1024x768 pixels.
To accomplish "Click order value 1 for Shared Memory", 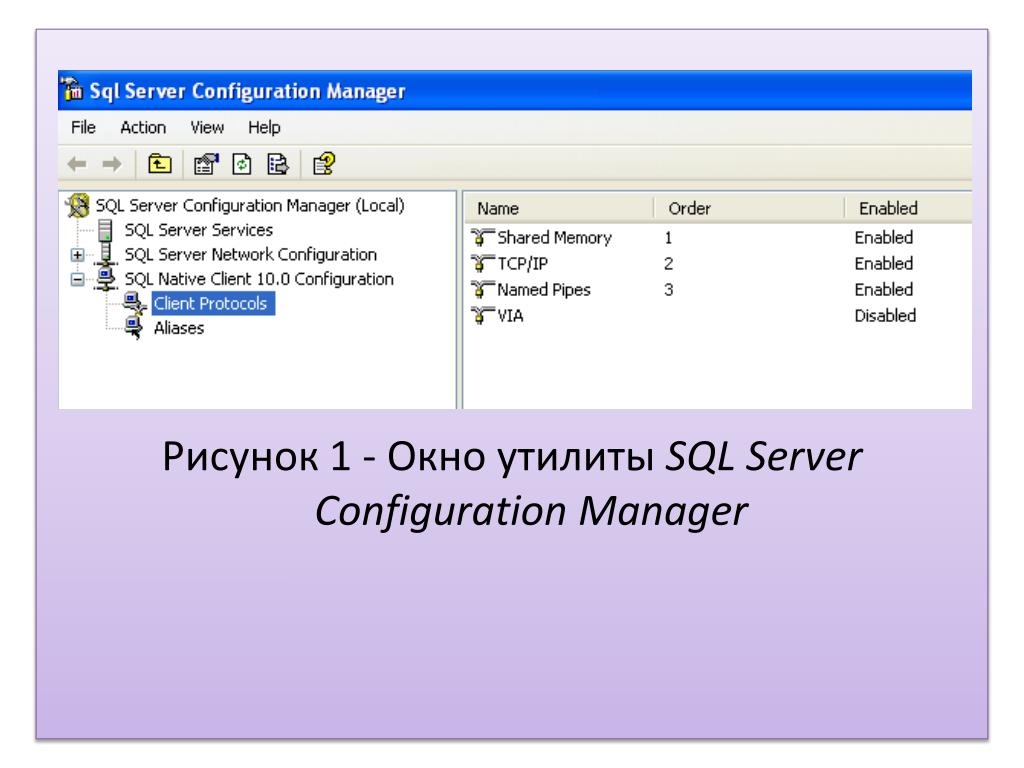I will coord(668,238).
